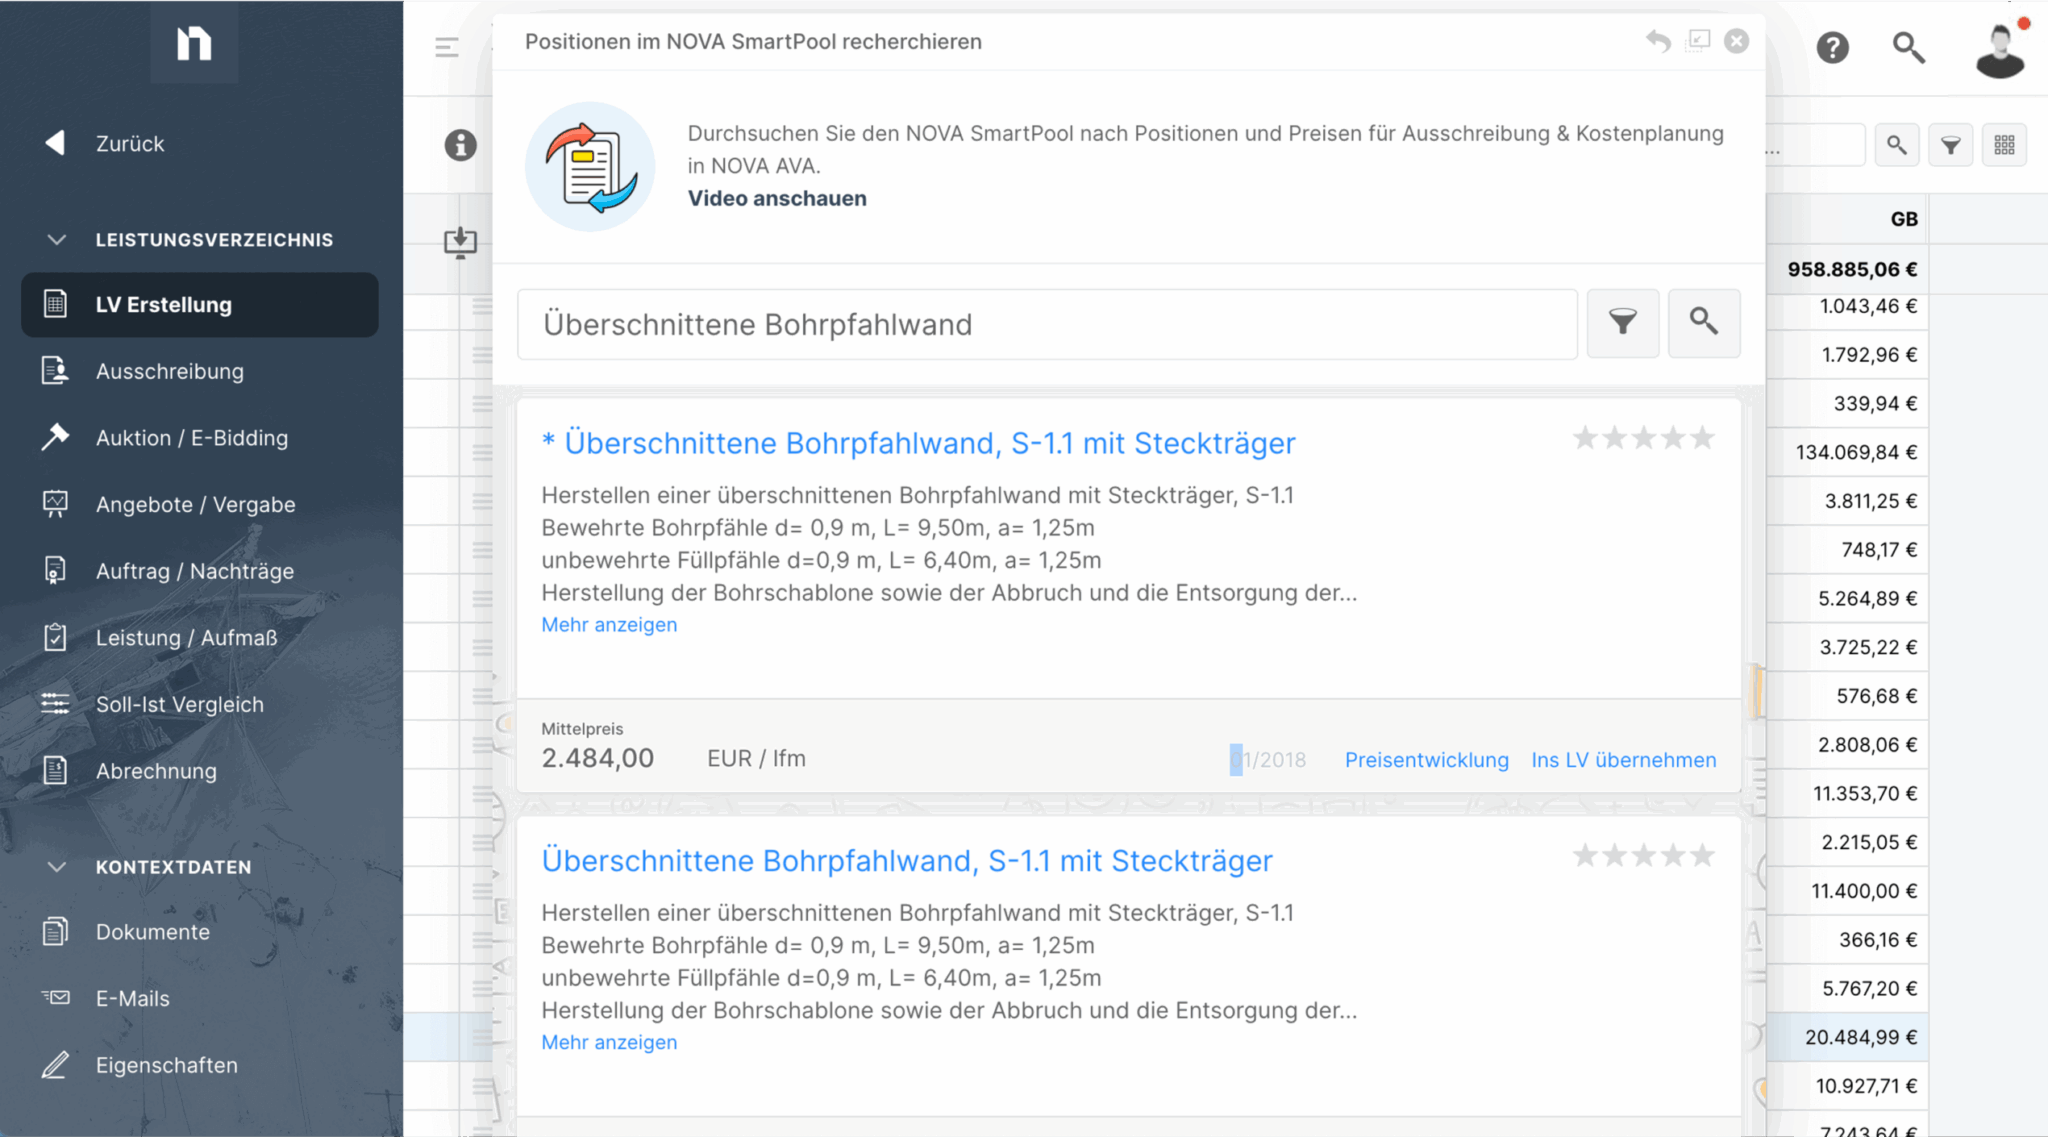Viewport: 2048px width, 1137px height.
Task: Click the LV Erstellung table icon
Action: [x=55, y=305]
